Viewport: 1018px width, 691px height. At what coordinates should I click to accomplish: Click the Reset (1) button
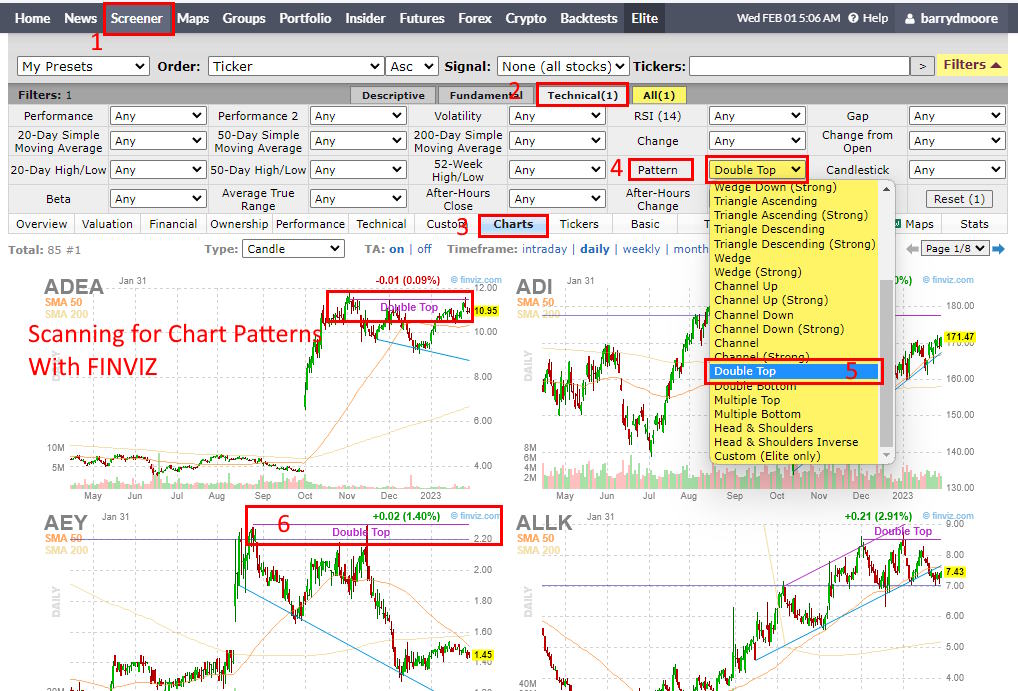(958, 198)
